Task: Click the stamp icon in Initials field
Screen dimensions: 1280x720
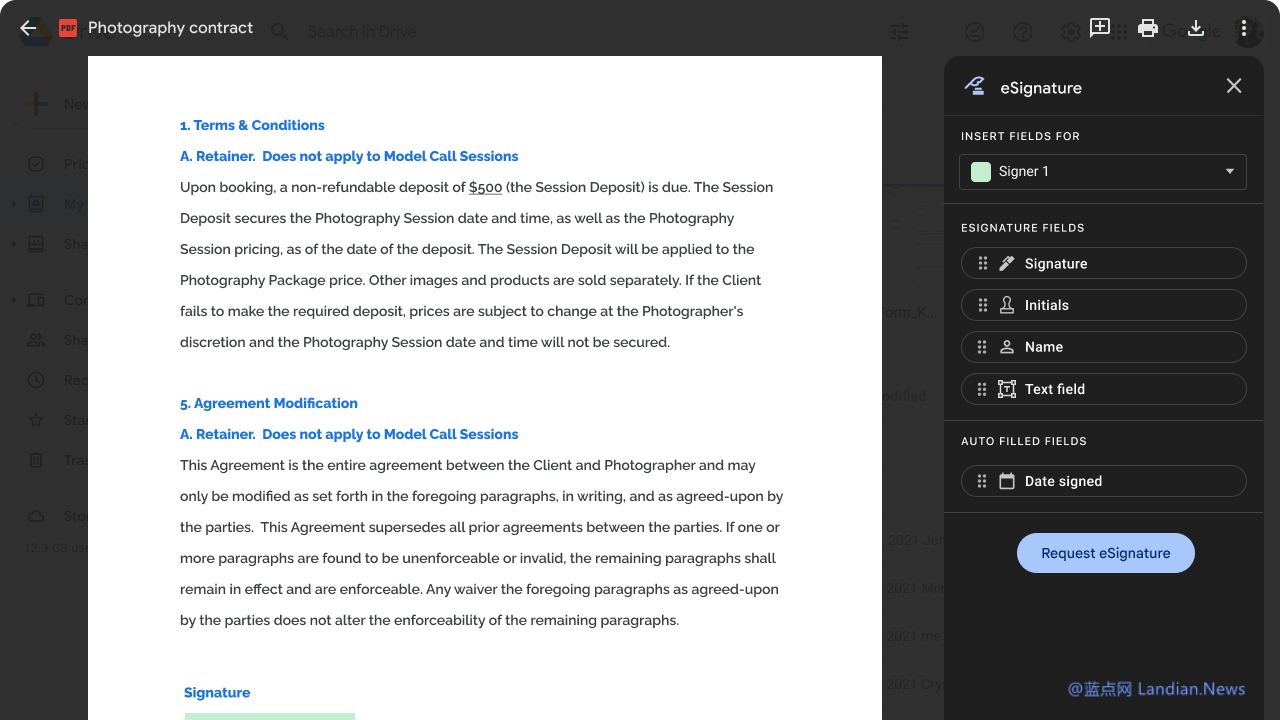Action: click(1007, 305)
